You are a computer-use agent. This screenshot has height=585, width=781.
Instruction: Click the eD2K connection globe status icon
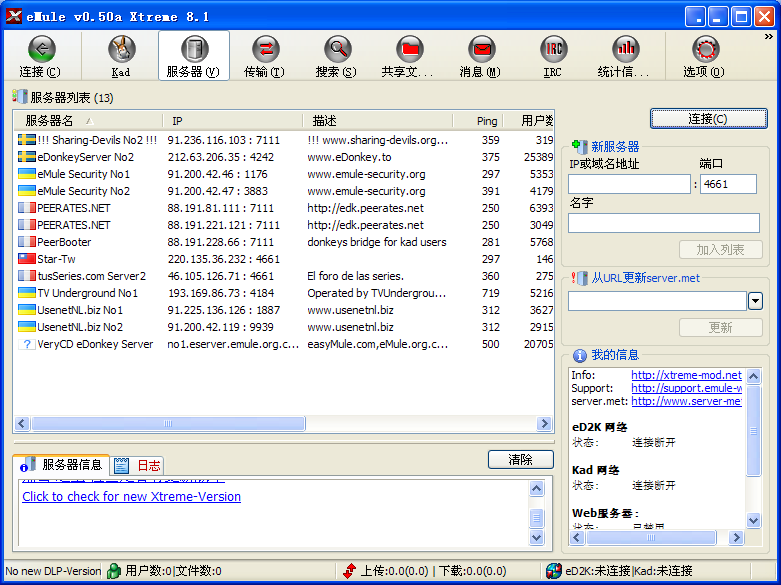coord(553,571)
